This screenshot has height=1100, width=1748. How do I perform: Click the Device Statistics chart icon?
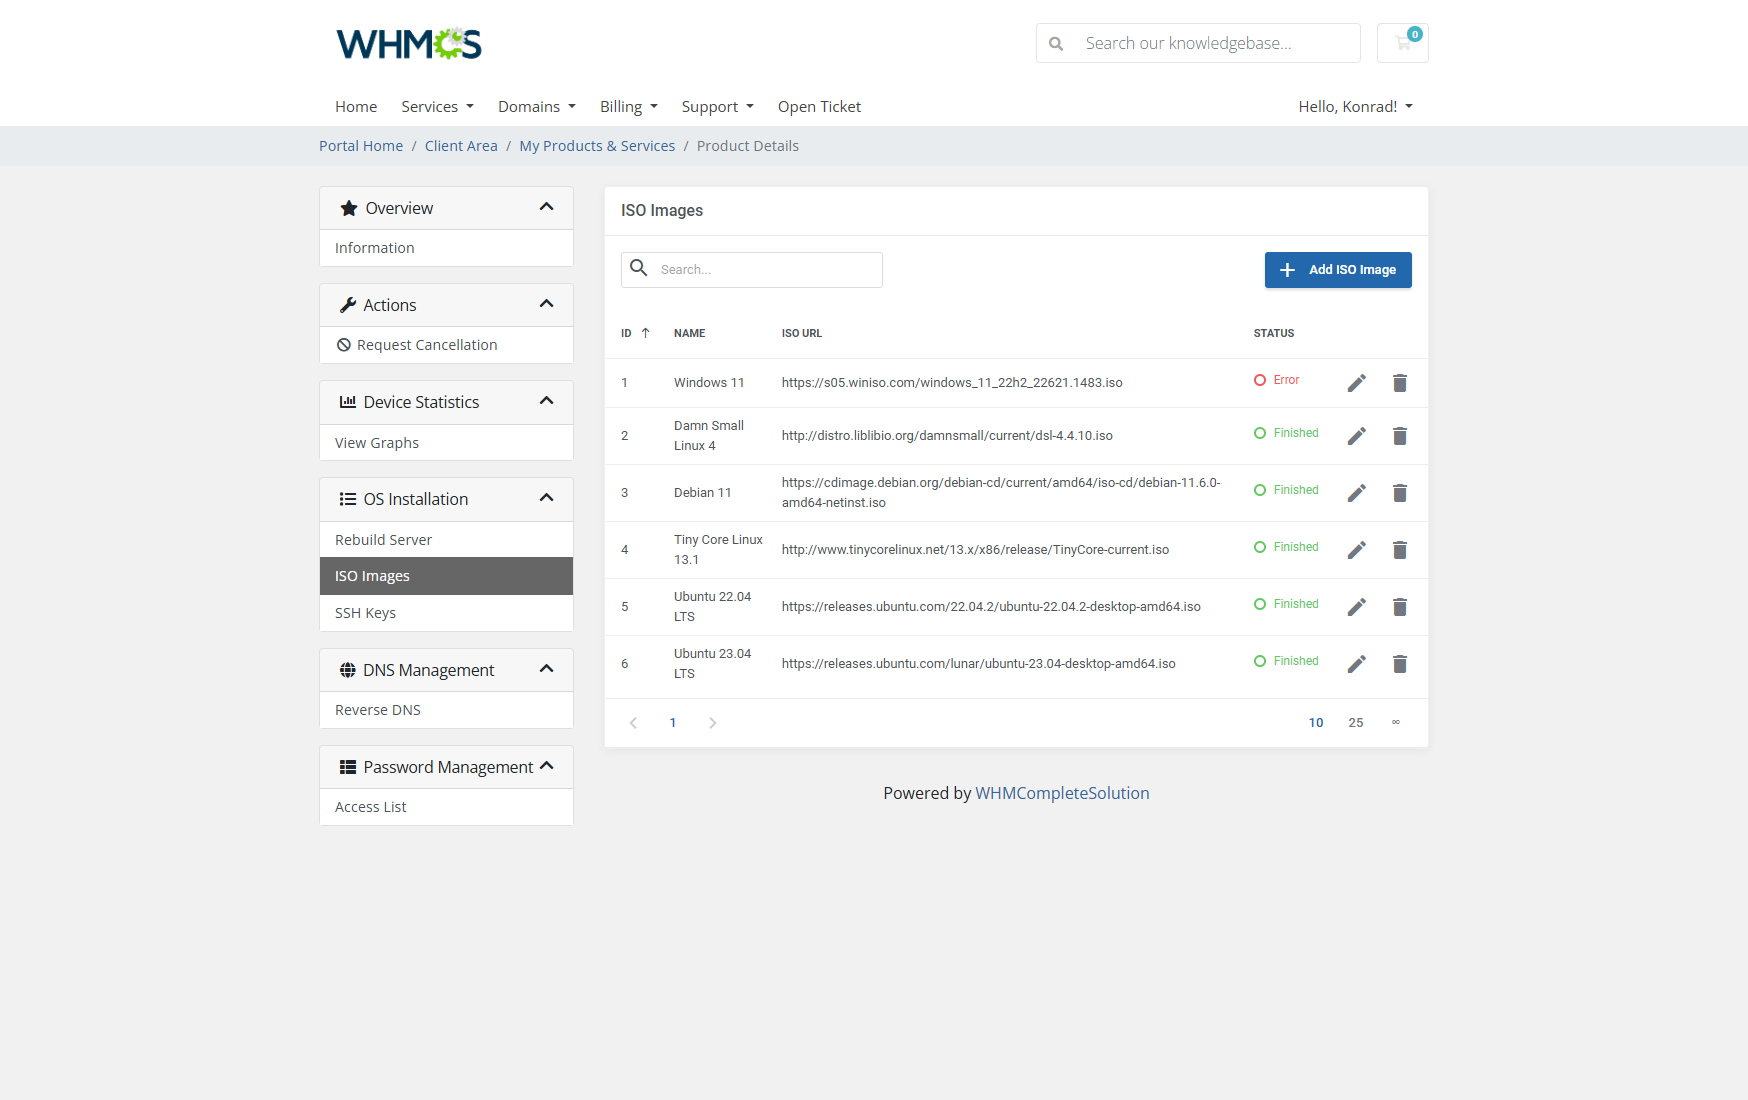[x=347, y=401]
